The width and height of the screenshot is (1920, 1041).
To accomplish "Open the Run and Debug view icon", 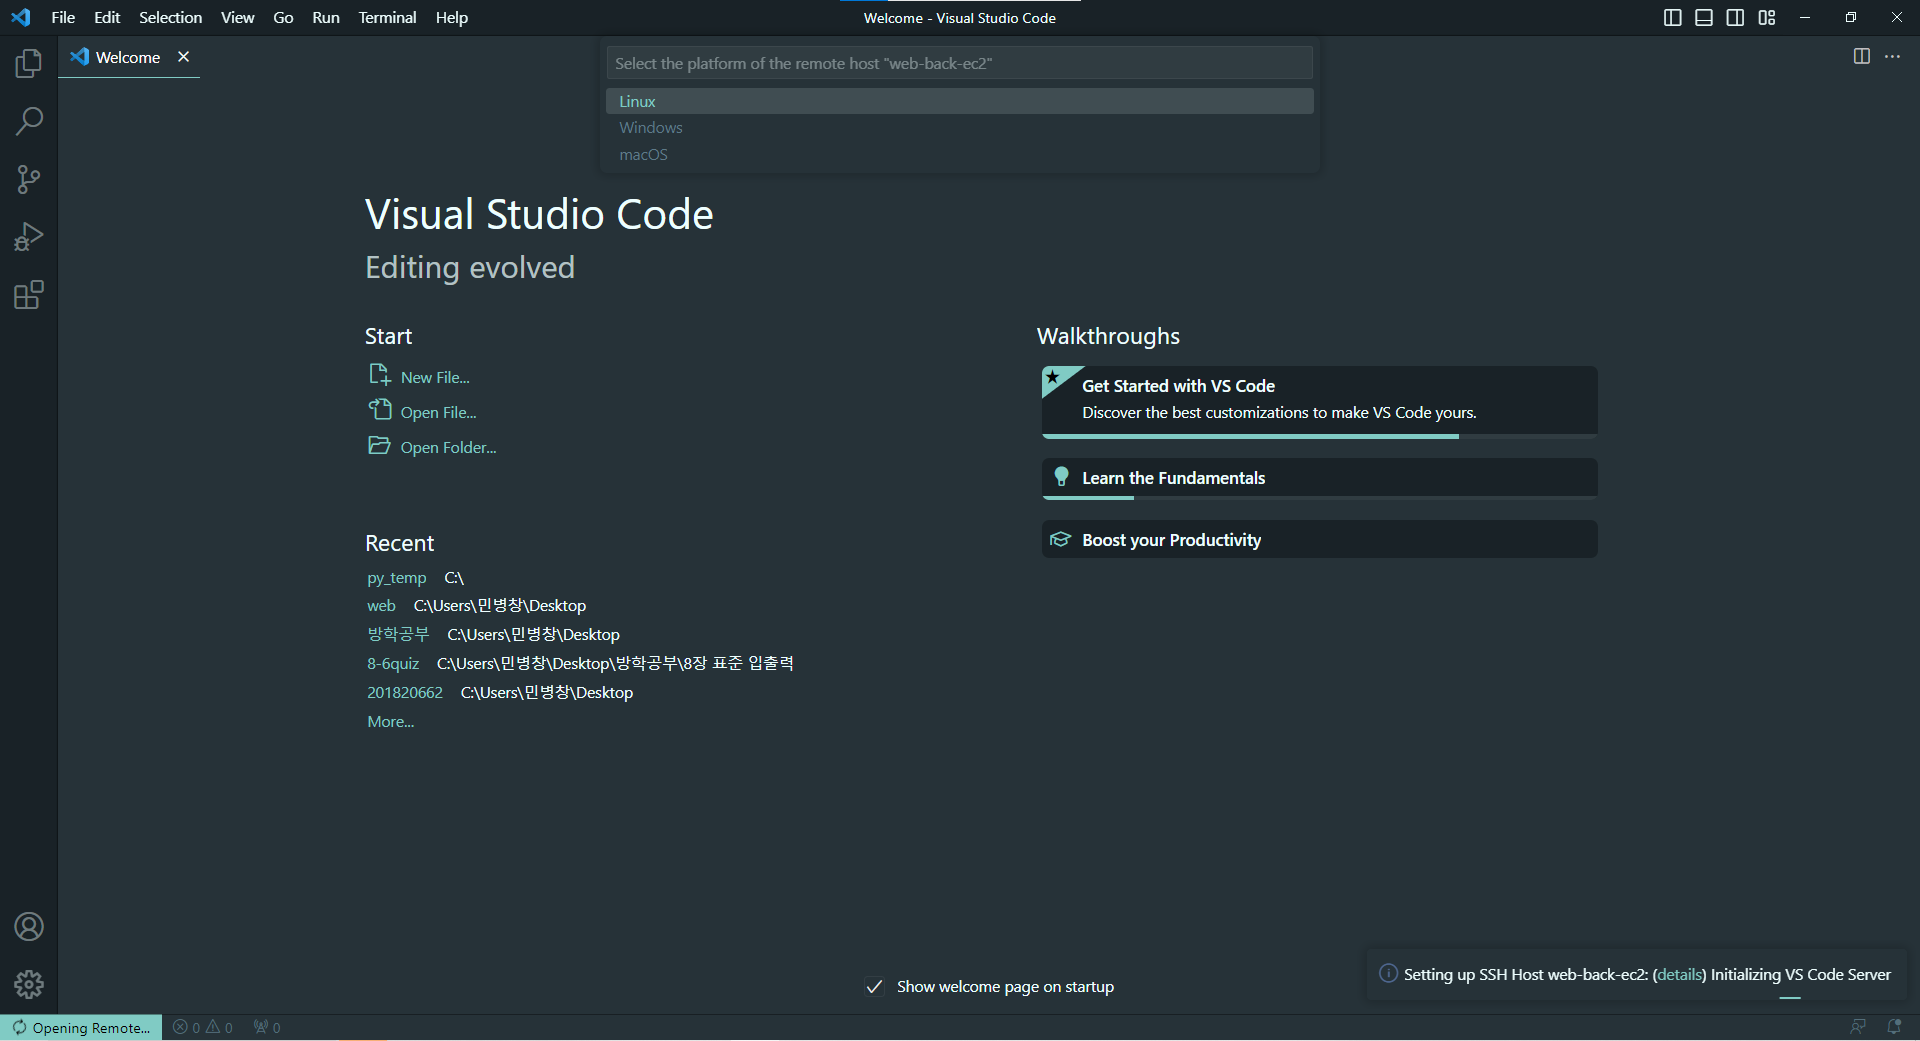I will click(29, 237).
